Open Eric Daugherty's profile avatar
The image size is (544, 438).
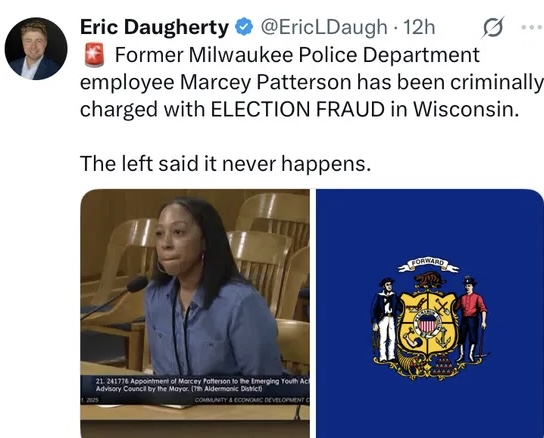pos(36,49)
